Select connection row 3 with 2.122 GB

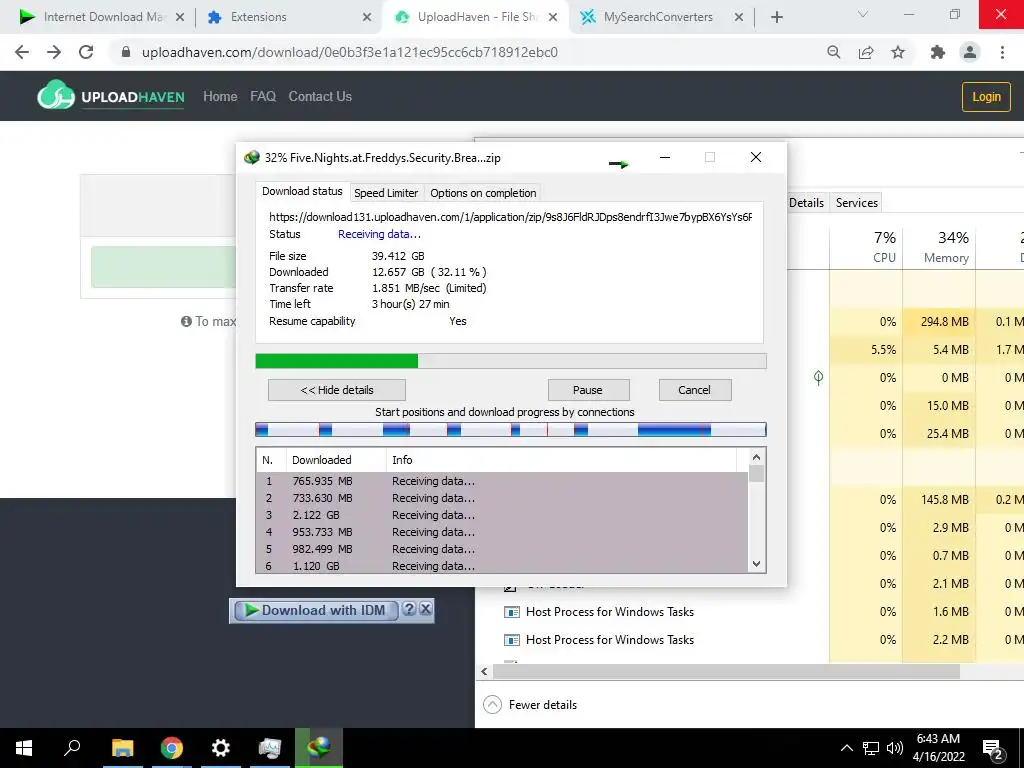click(502, 515)
